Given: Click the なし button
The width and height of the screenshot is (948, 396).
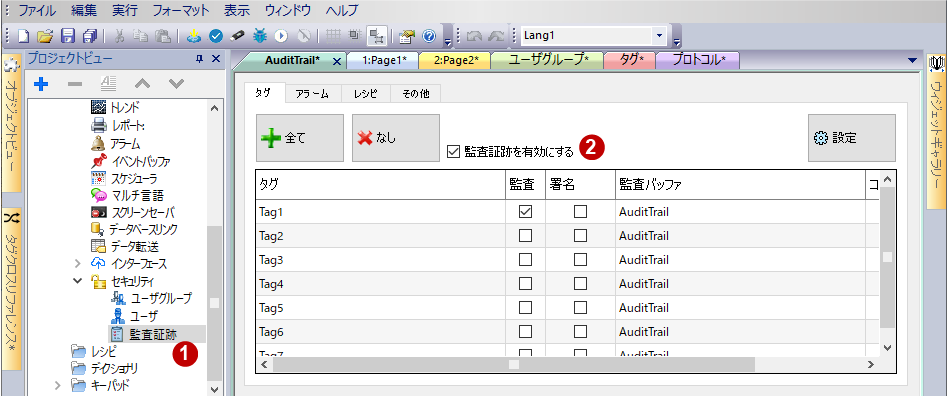Looking at the screenshot, I should point(396,138).
